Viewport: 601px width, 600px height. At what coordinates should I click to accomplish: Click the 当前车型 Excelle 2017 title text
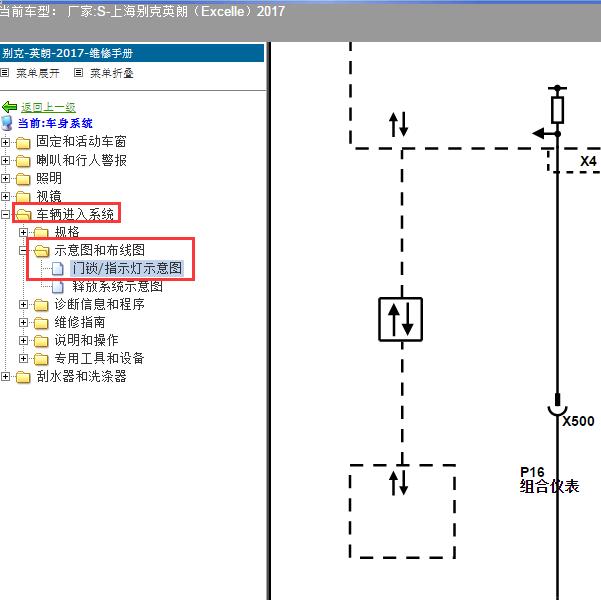(142, 12)
